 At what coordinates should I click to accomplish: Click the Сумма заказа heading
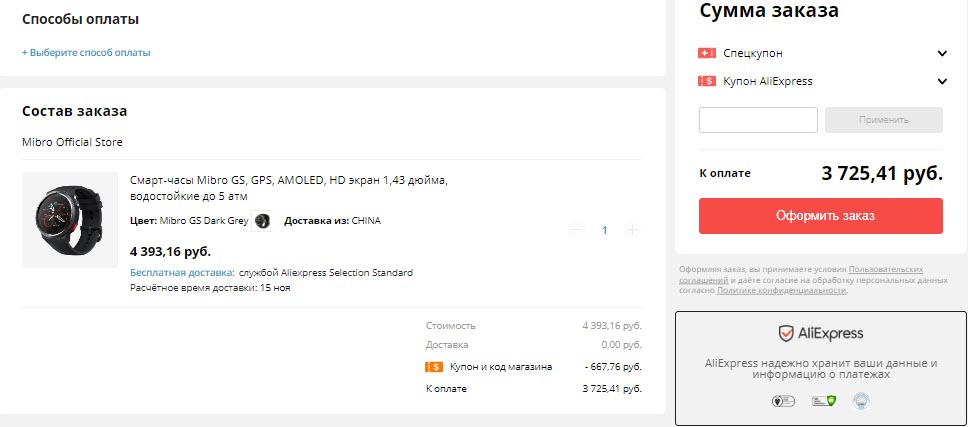click(769, 10)
